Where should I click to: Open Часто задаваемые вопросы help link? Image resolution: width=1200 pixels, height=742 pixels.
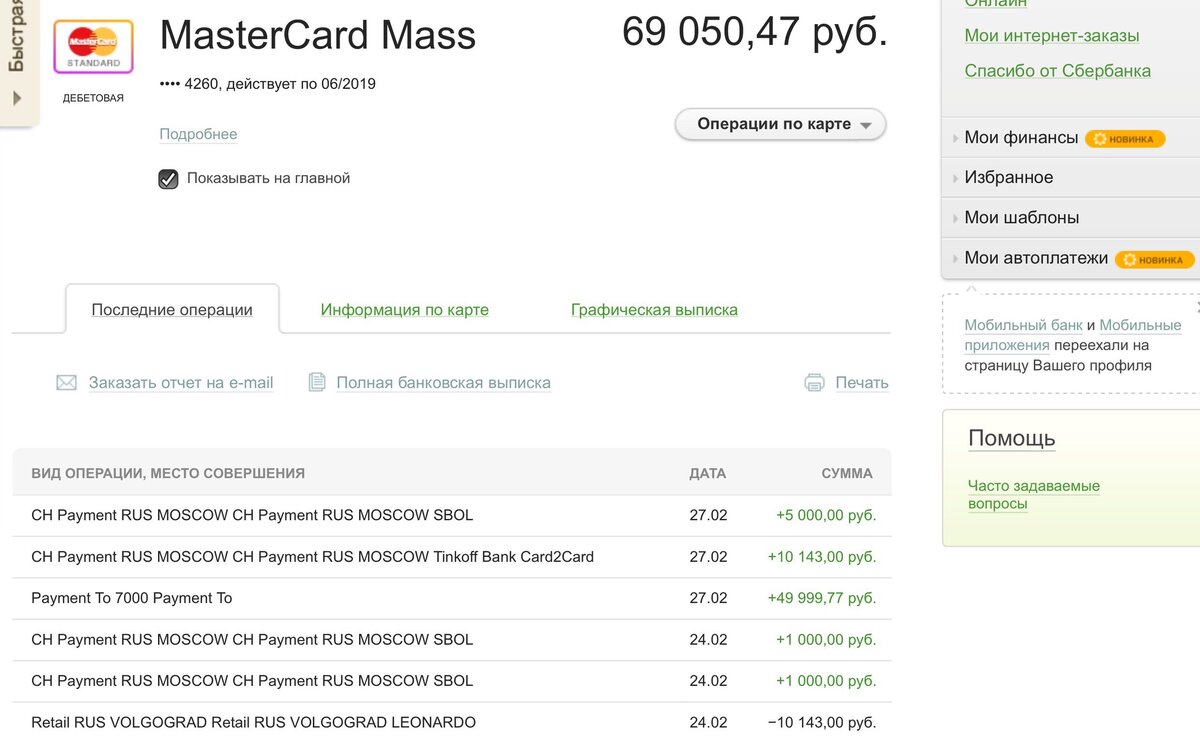[x=1034, y=495]
